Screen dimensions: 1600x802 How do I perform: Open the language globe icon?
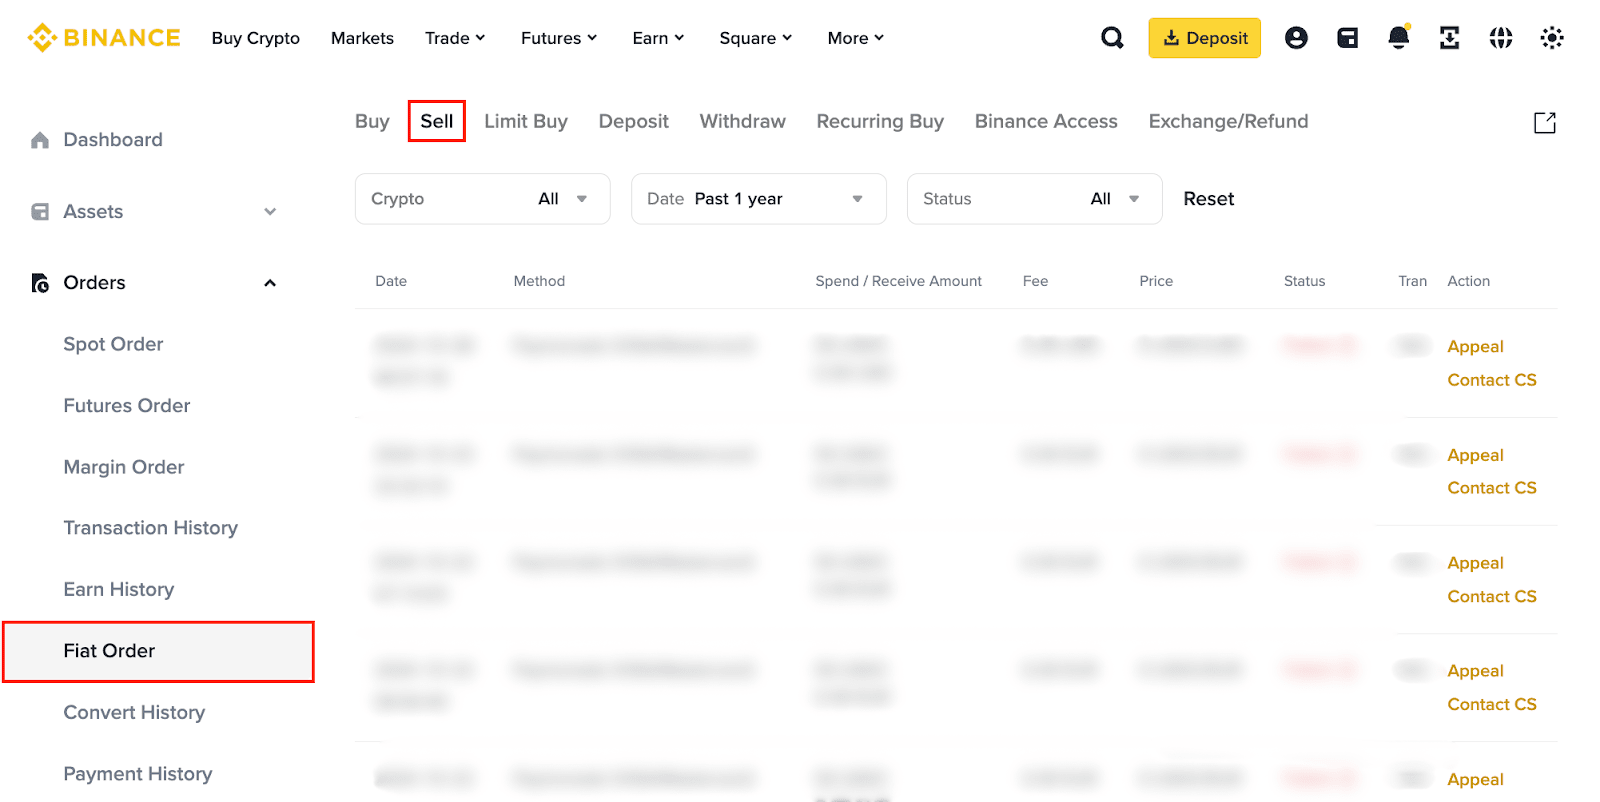point(1500,38)
